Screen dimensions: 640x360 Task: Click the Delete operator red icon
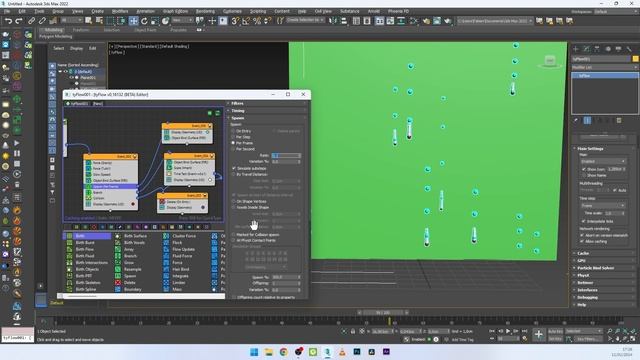pyautogui.click(x=118, y=282)
